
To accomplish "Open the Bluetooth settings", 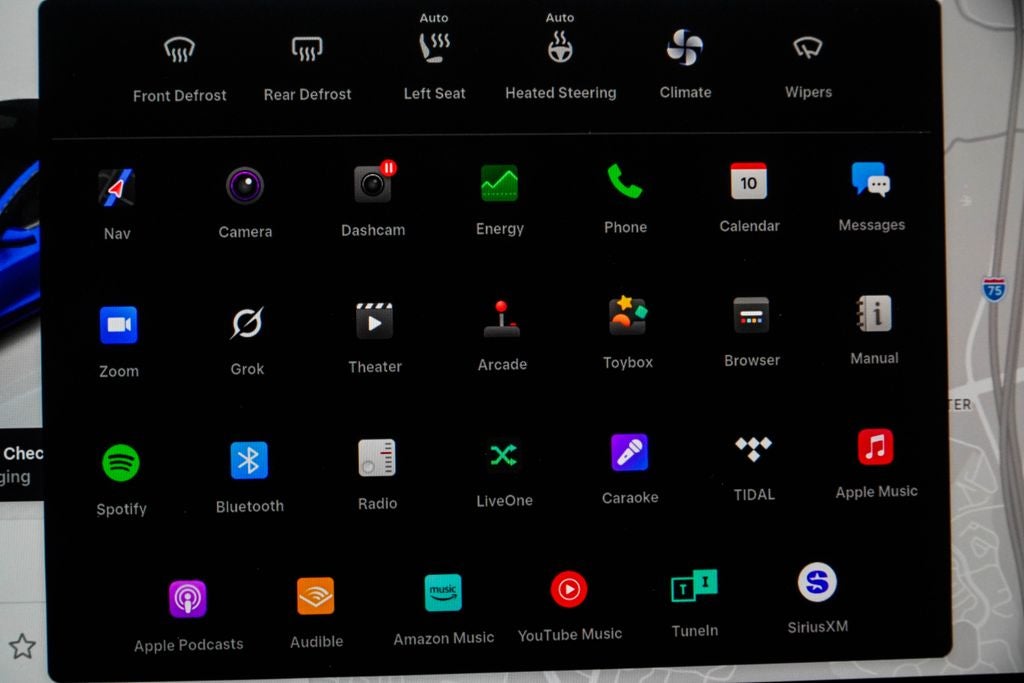I will point(249,461).
